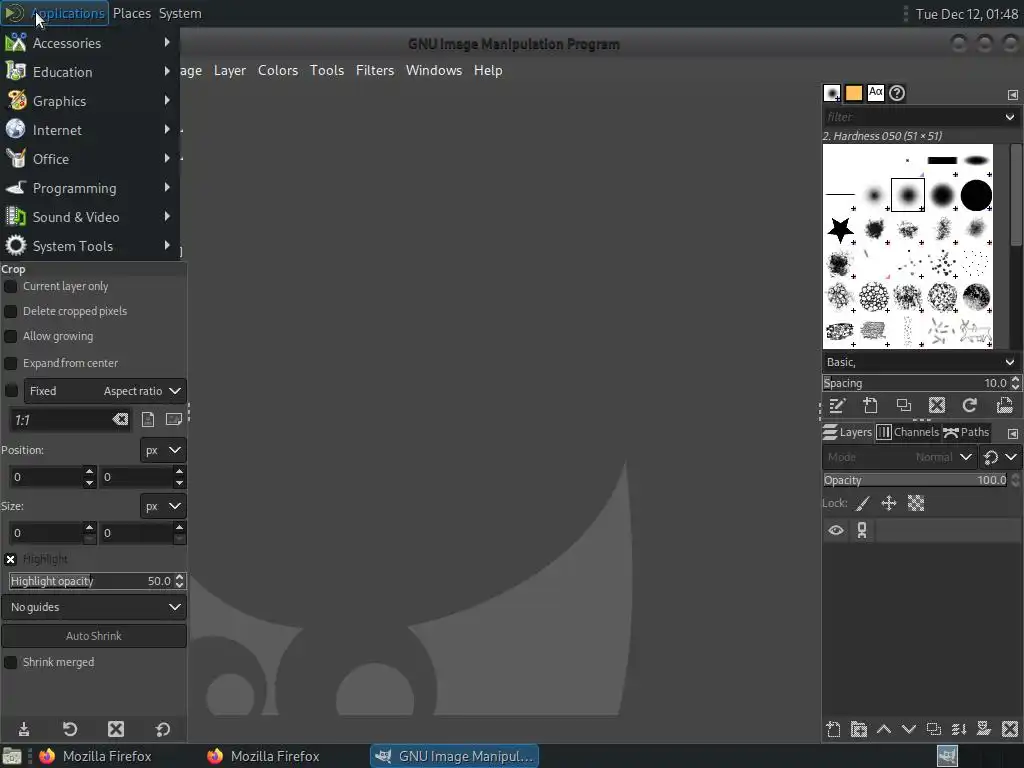Open the Position unit px dropdown
Image resolution: width=1024 pixels, height=768 pixels.
point(163,450)
